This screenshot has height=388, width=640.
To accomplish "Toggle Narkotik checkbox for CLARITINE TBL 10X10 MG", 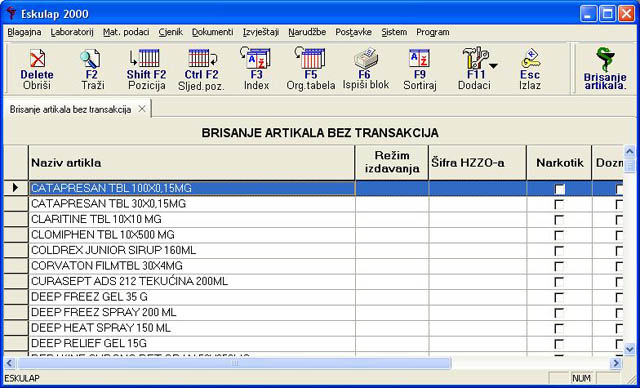I will click(559, 220).
